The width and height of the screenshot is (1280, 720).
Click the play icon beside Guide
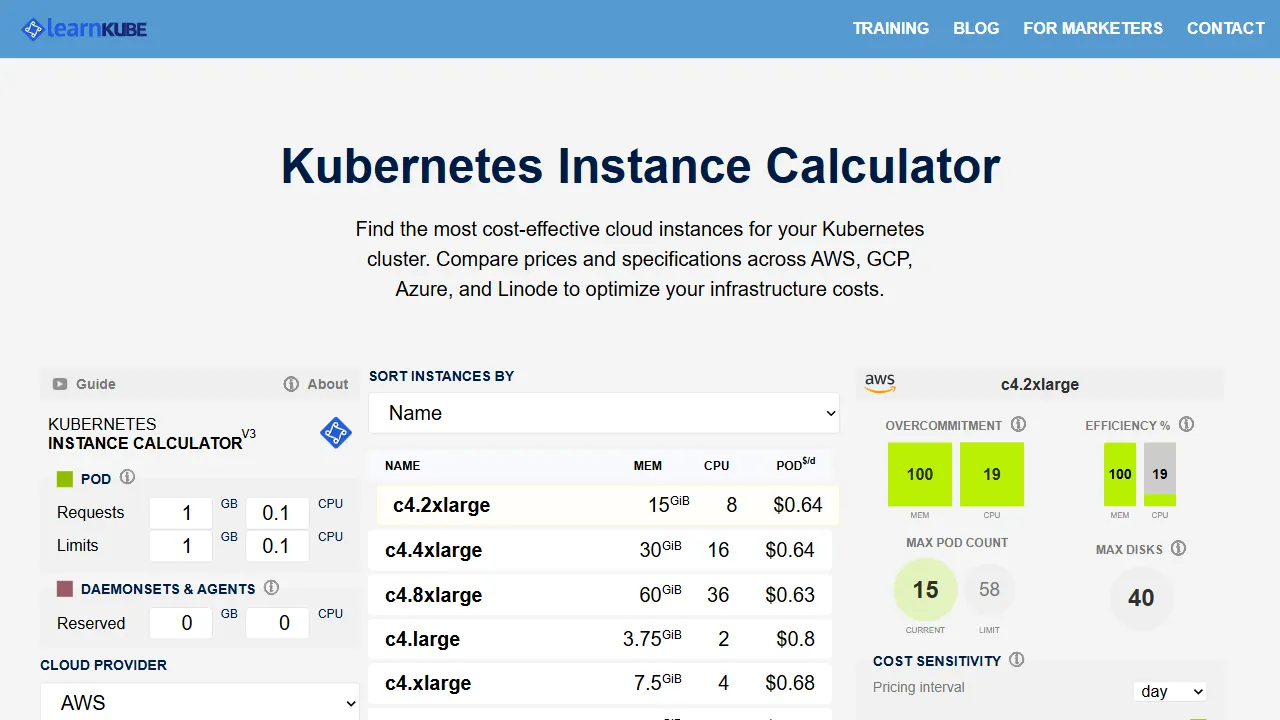pos(60,384)
